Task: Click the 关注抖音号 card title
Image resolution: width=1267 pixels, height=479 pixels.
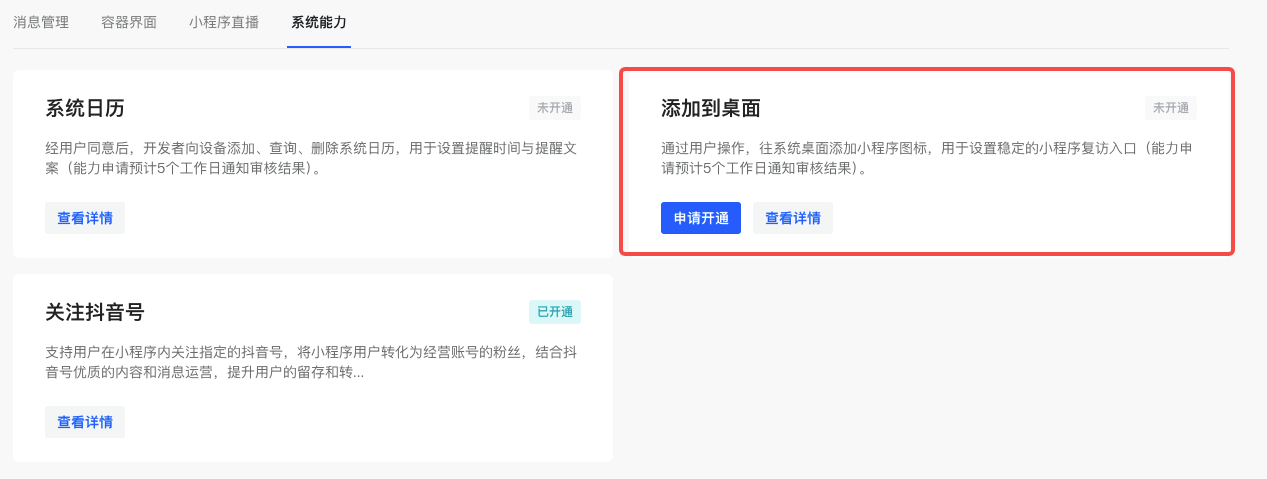Action: [x=95, y=312]
